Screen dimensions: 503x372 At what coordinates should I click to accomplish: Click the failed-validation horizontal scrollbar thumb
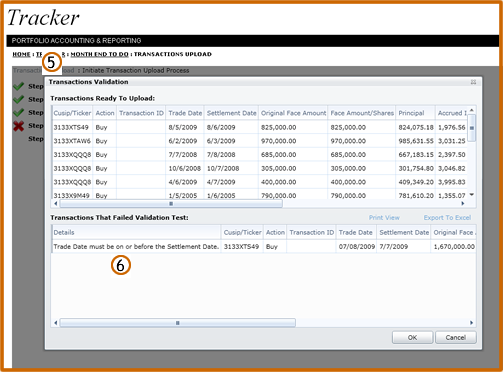click(177, 323)
